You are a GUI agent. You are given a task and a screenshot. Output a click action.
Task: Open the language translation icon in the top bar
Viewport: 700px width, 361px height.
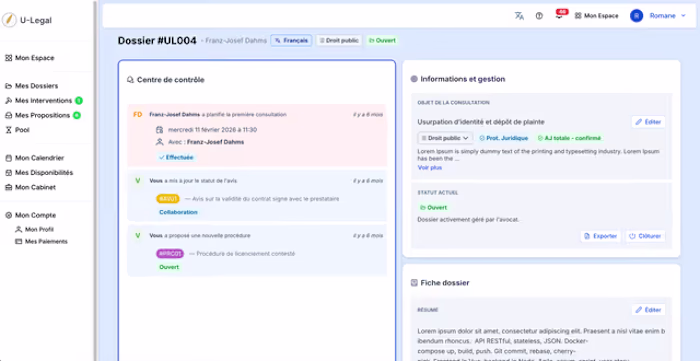click(x=519, y=16)
